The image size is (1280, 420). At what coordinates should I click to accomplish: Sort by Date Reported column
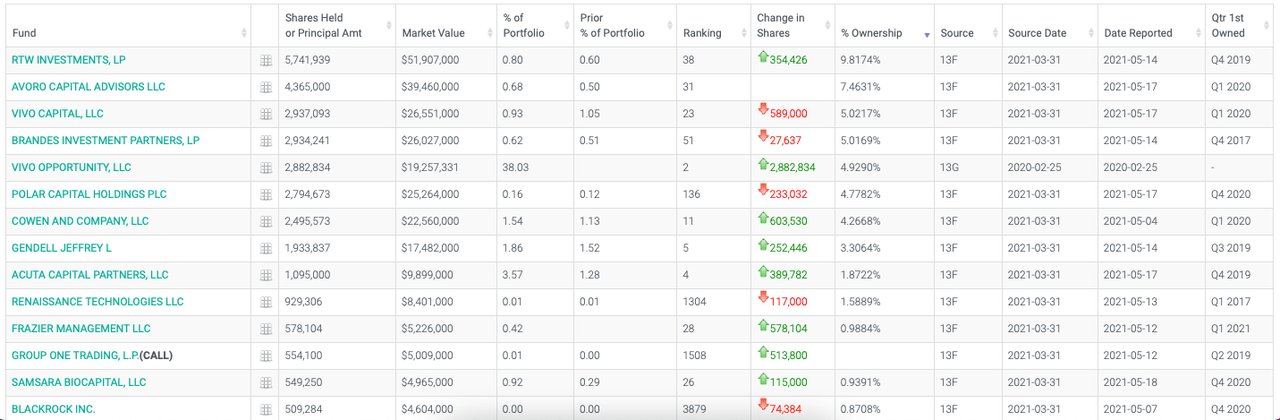coord(1151,26)
